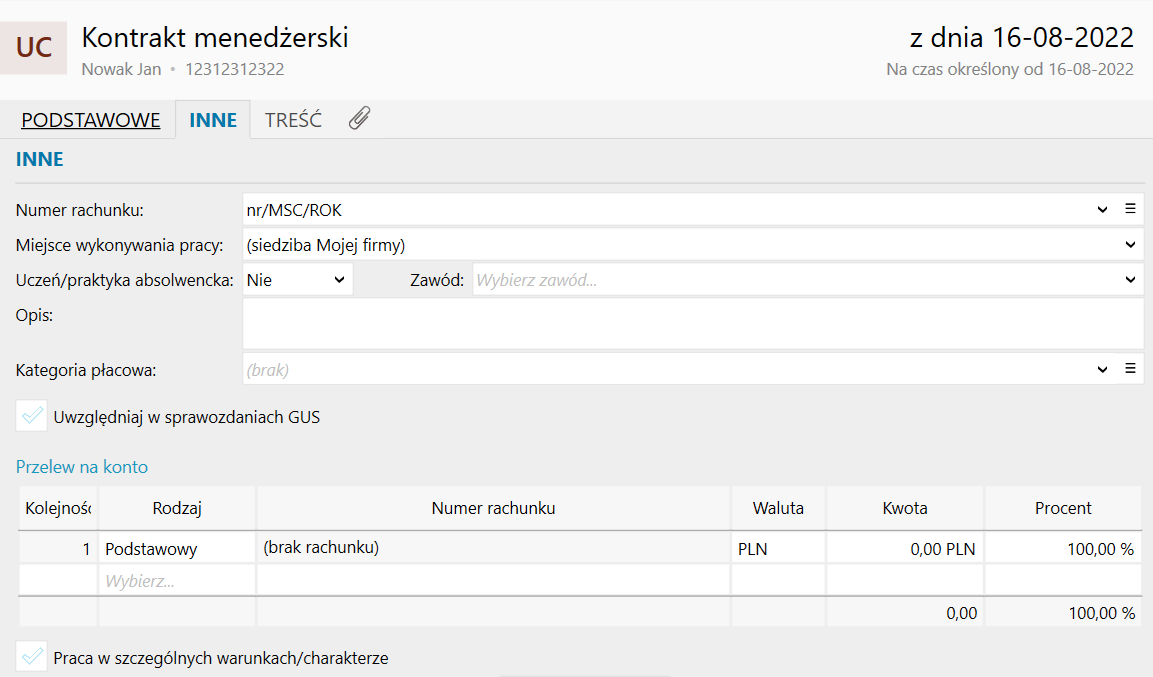This screenshot has width=1153, height=677.
Task: Select the INNE tab
Action: [213, 120]
